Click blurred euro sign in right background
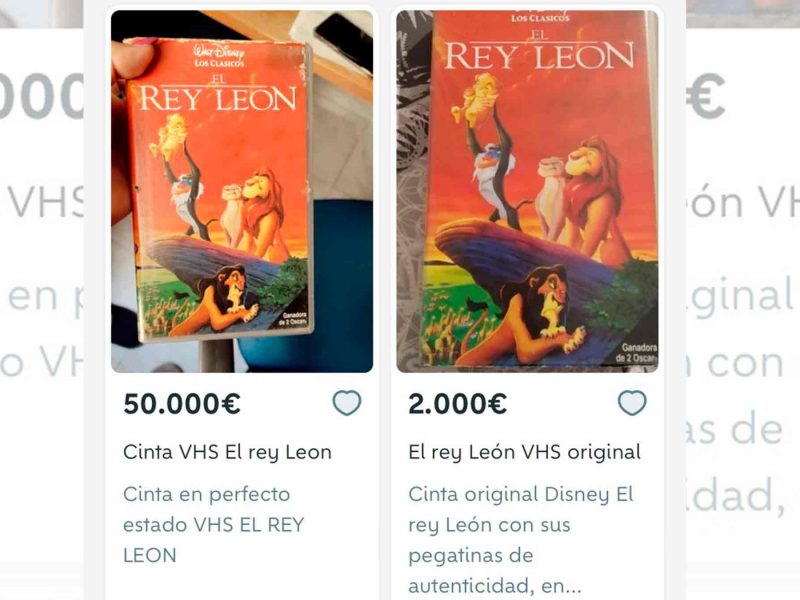The image size is (800, 600). pyautogui.click(x=705, y=96)
